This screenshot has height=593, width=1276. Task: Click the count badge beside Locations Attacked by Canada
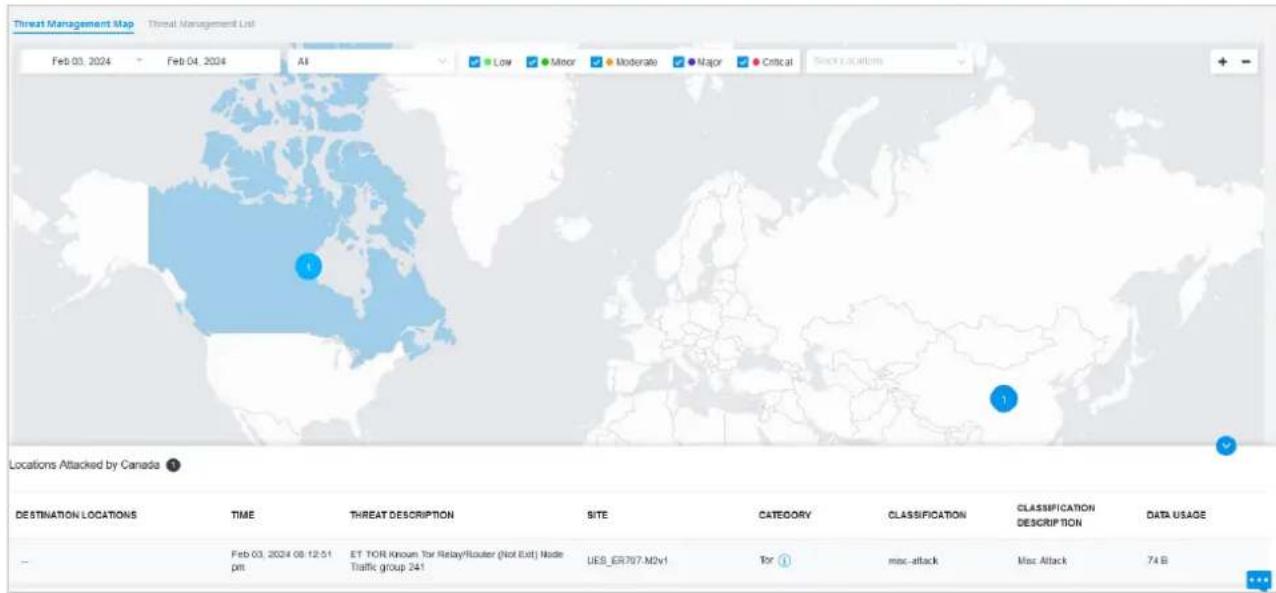point(174,465)
